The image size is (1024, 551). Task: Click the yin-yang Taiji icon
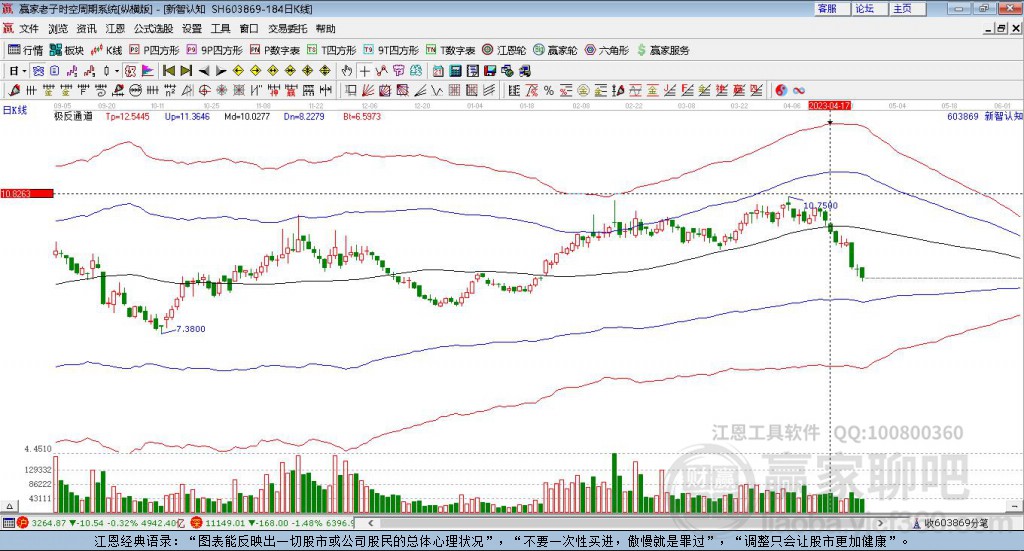[780, 90]
